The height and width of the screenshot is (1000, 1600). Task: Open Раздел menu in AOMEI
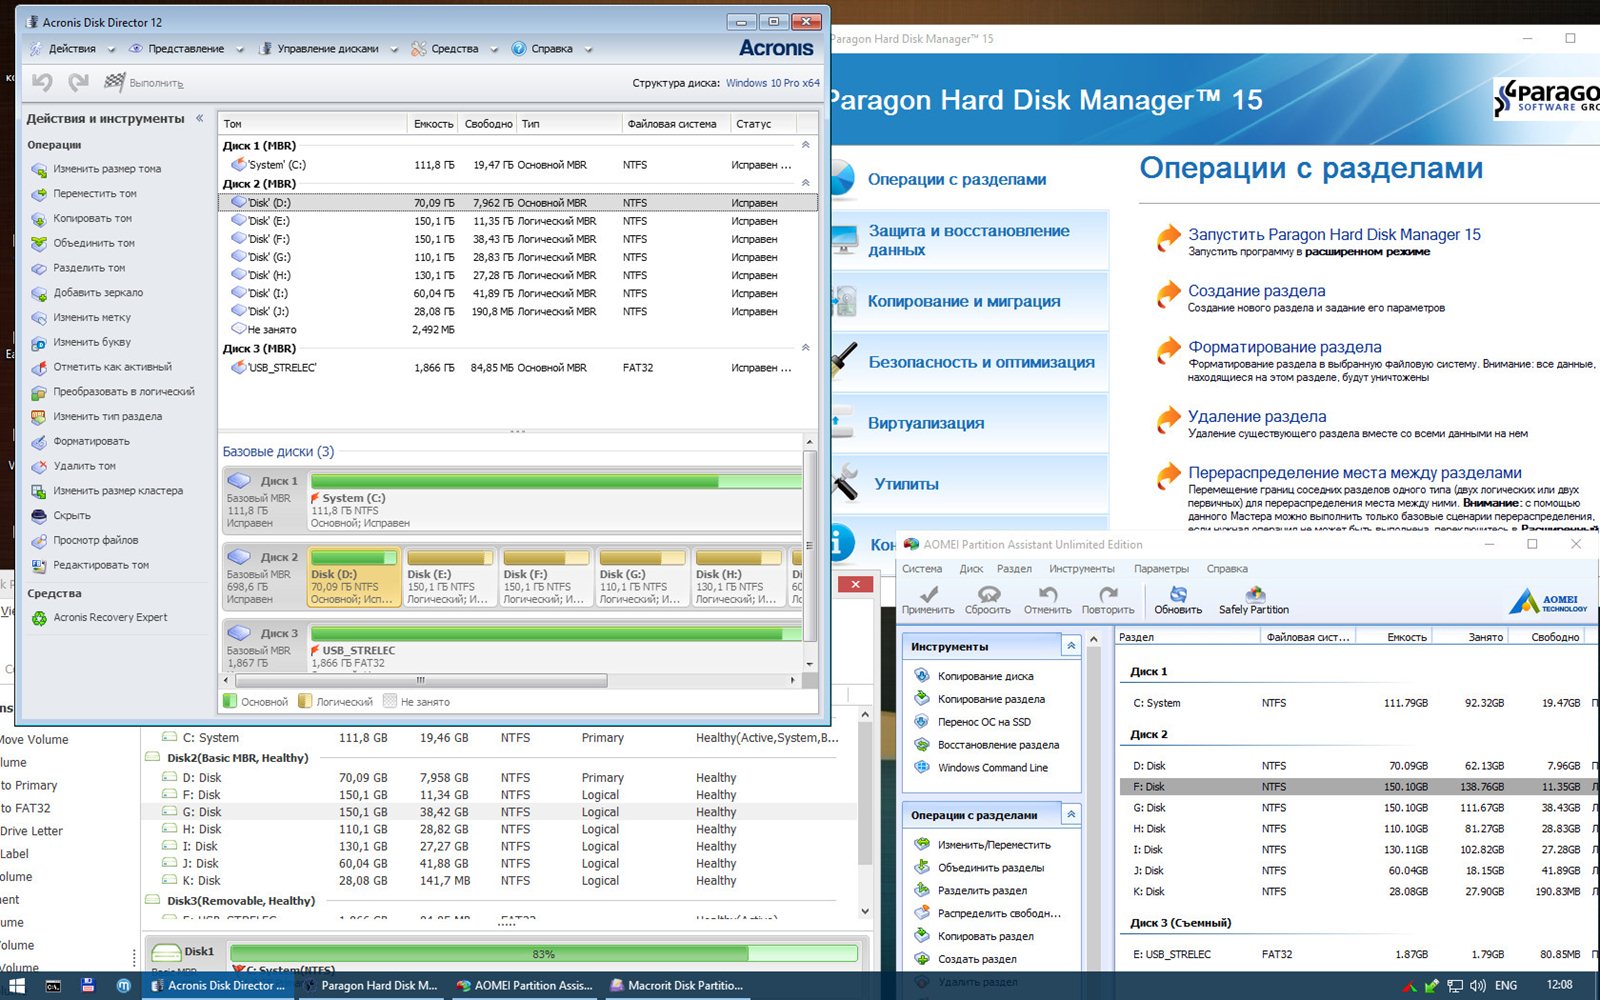point(1014,569)
